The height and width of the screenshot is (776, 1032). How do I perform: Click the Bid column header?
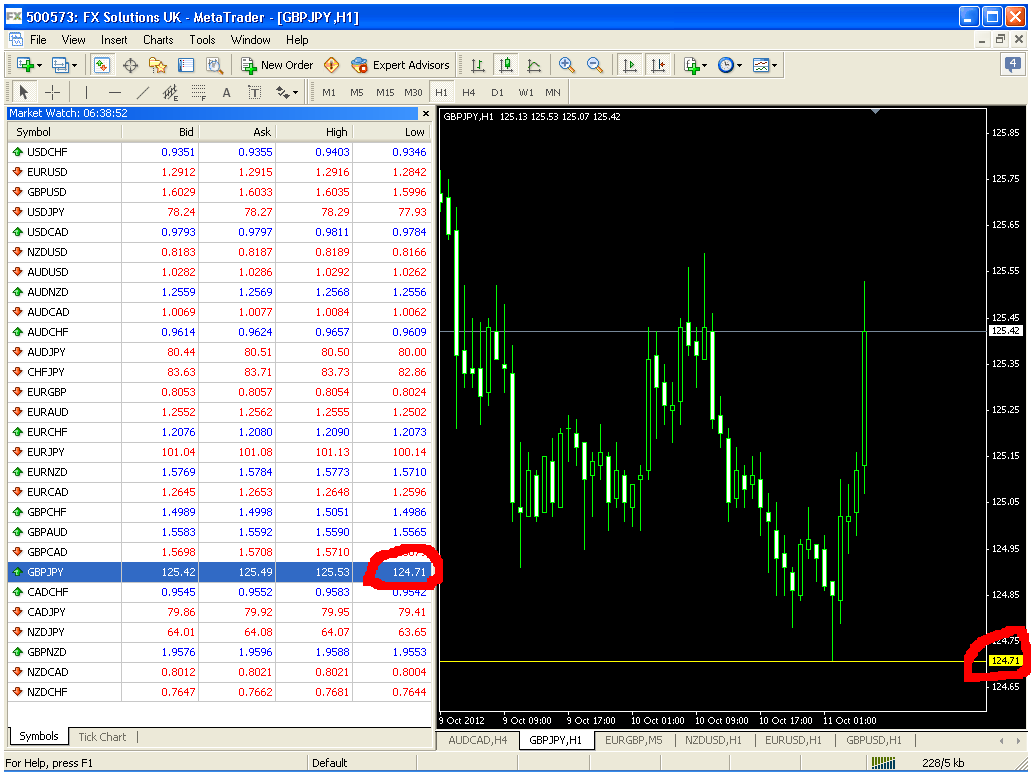[160, 132]
